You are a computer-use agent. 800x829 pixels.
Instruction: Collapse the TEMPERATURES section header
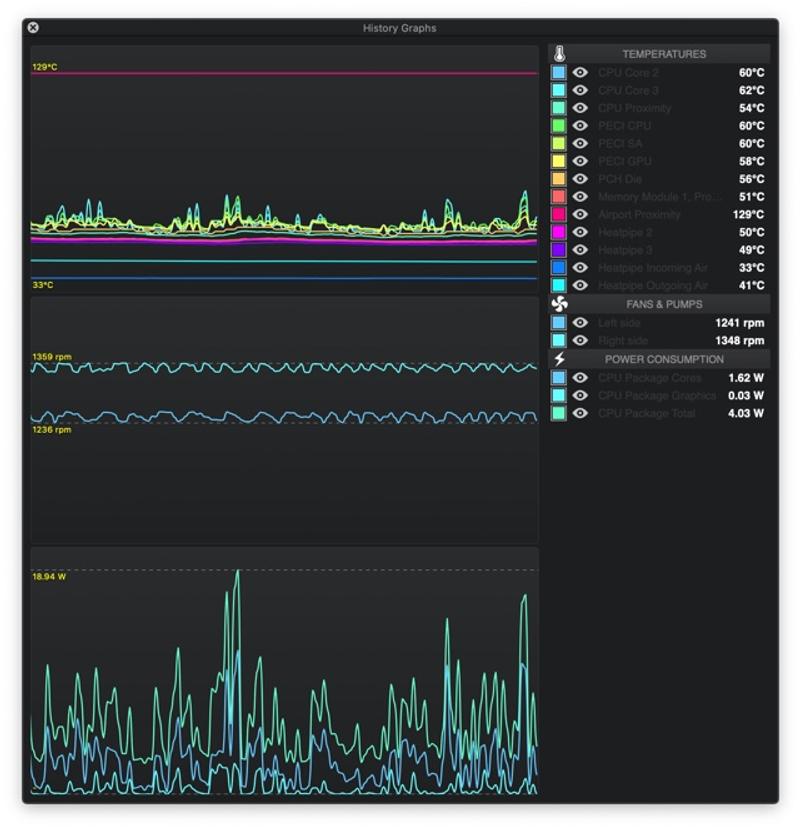coord(663,54)
